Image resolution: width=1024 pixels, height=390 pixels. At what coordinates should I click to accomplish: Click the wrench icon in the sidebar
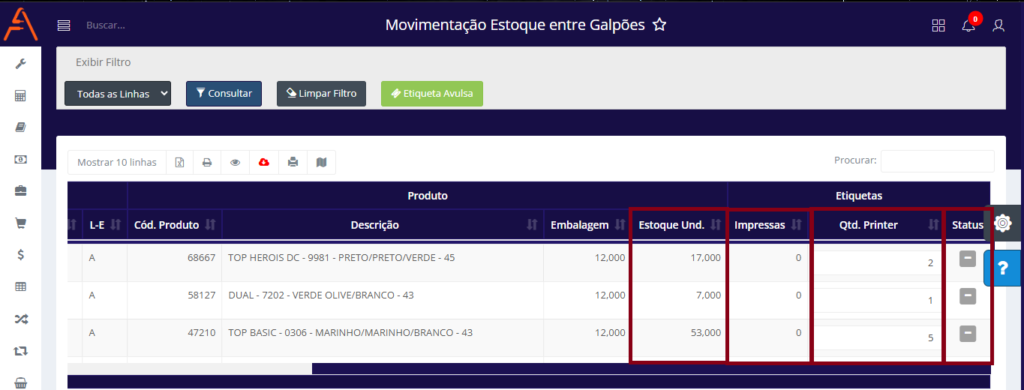pyautogui.click(x=20, y=63)
